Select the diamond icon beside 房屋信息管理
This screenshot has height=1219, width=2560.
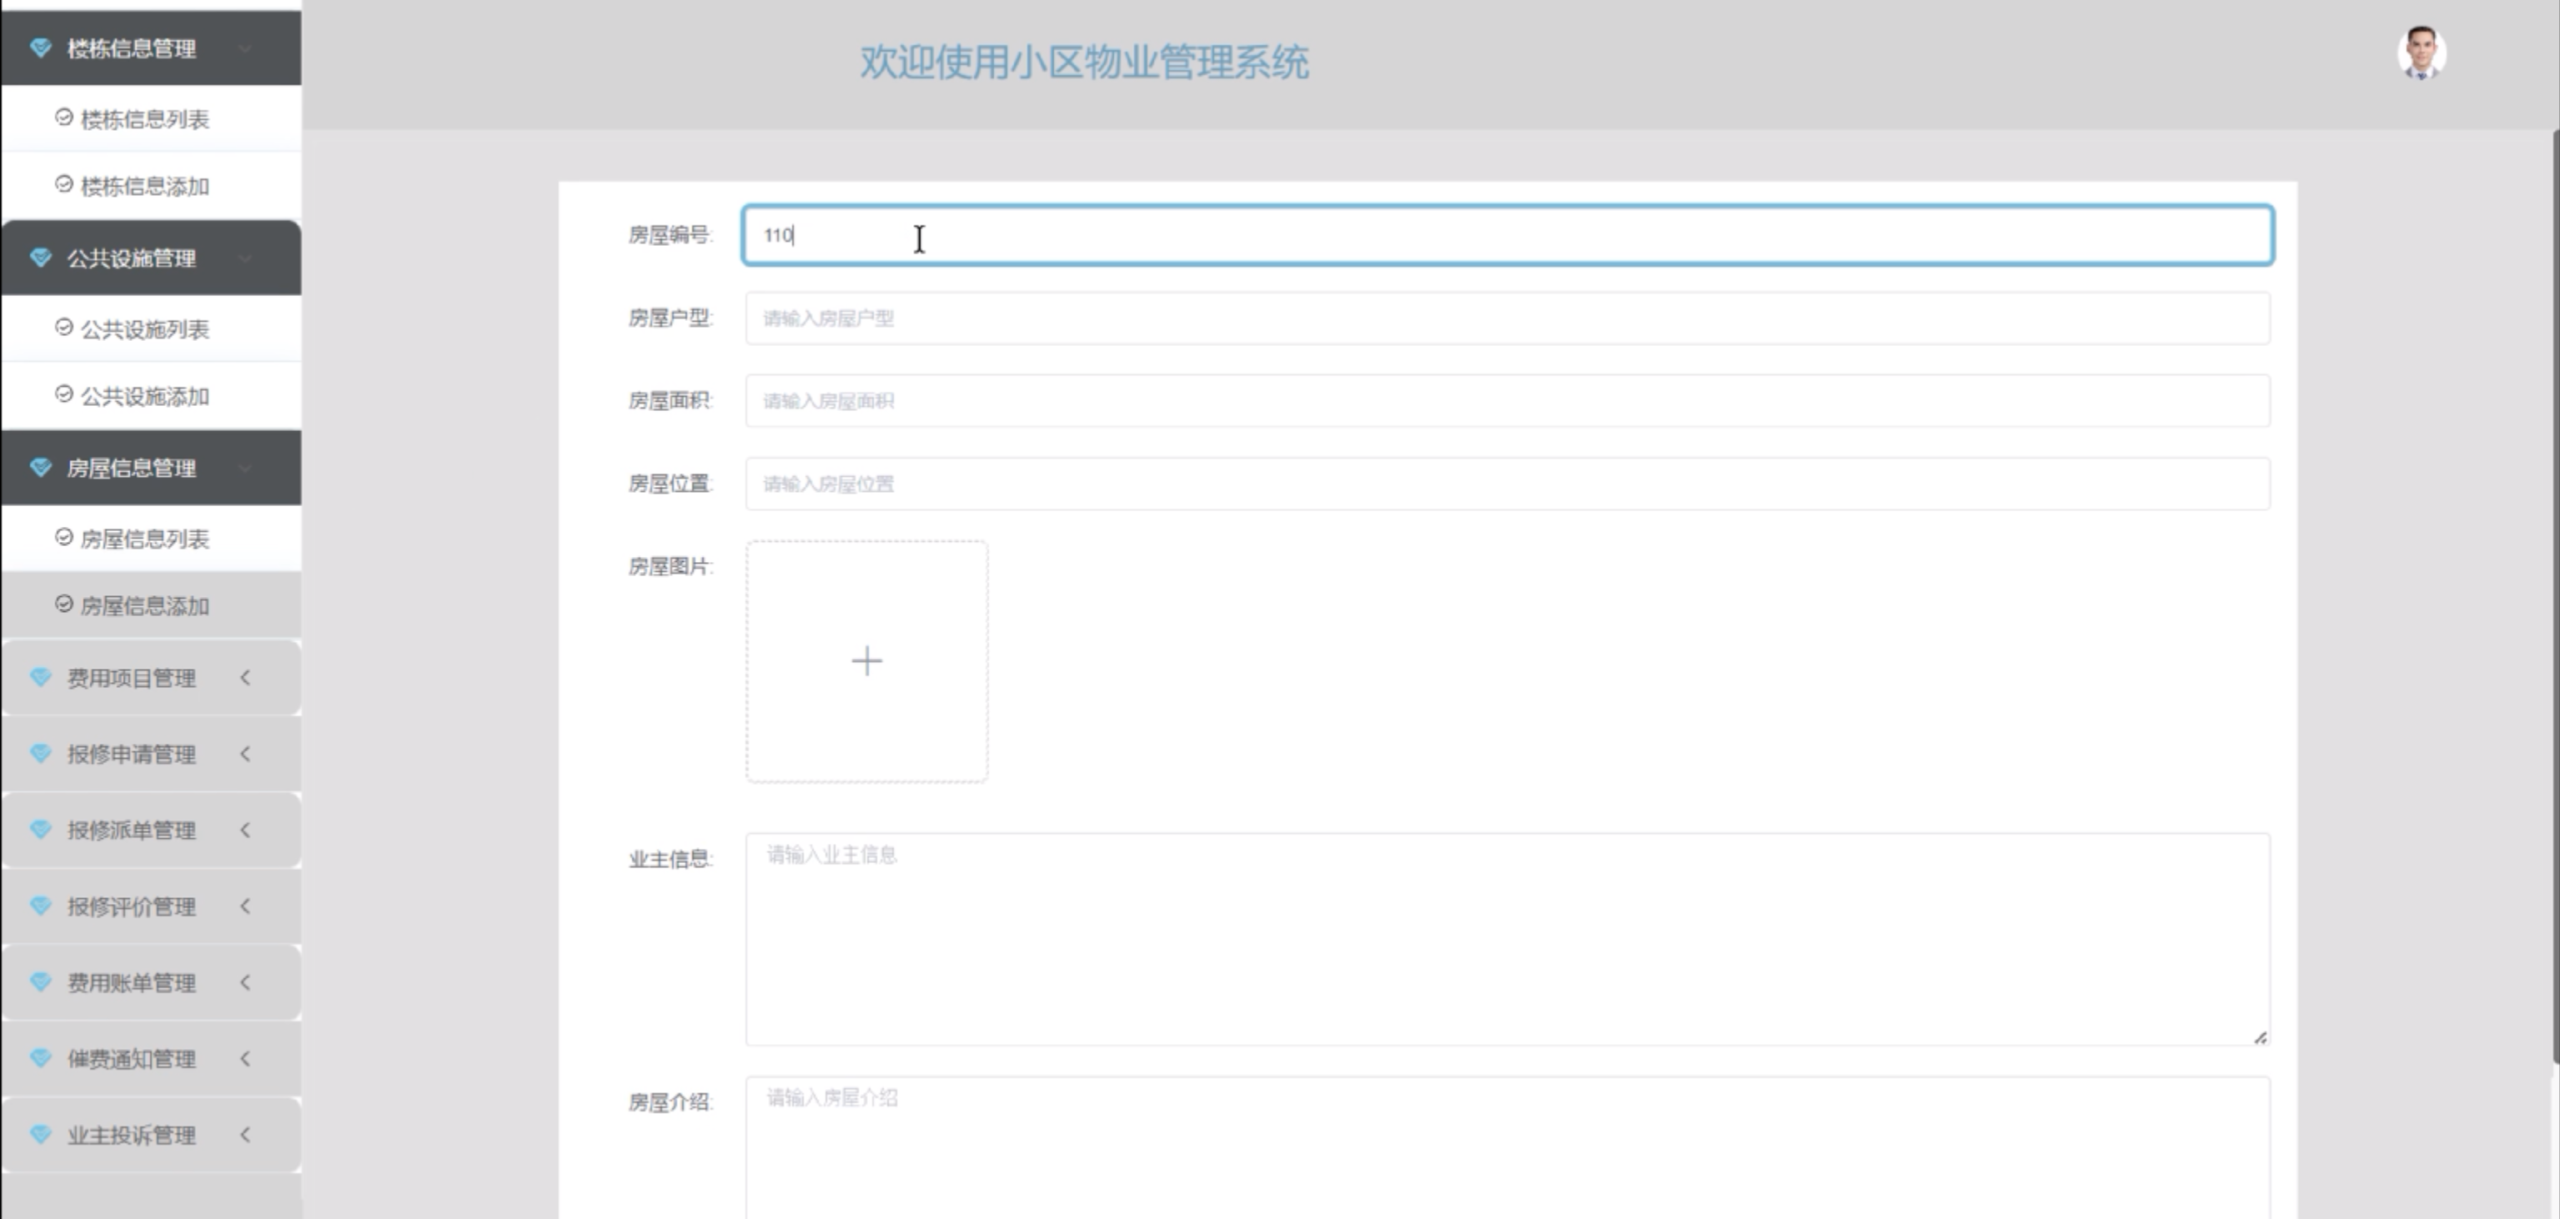tap(40, 467)
